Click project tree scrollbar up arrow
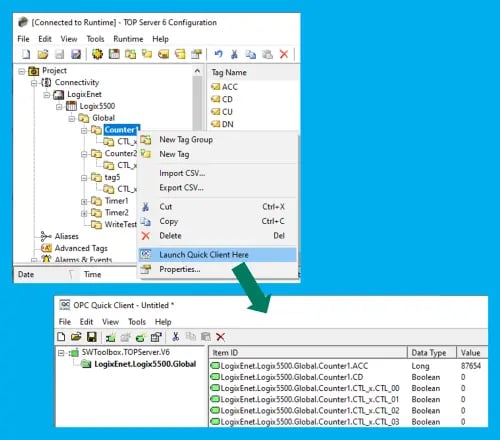The image size is (500, 440). (x=197, y=71)
